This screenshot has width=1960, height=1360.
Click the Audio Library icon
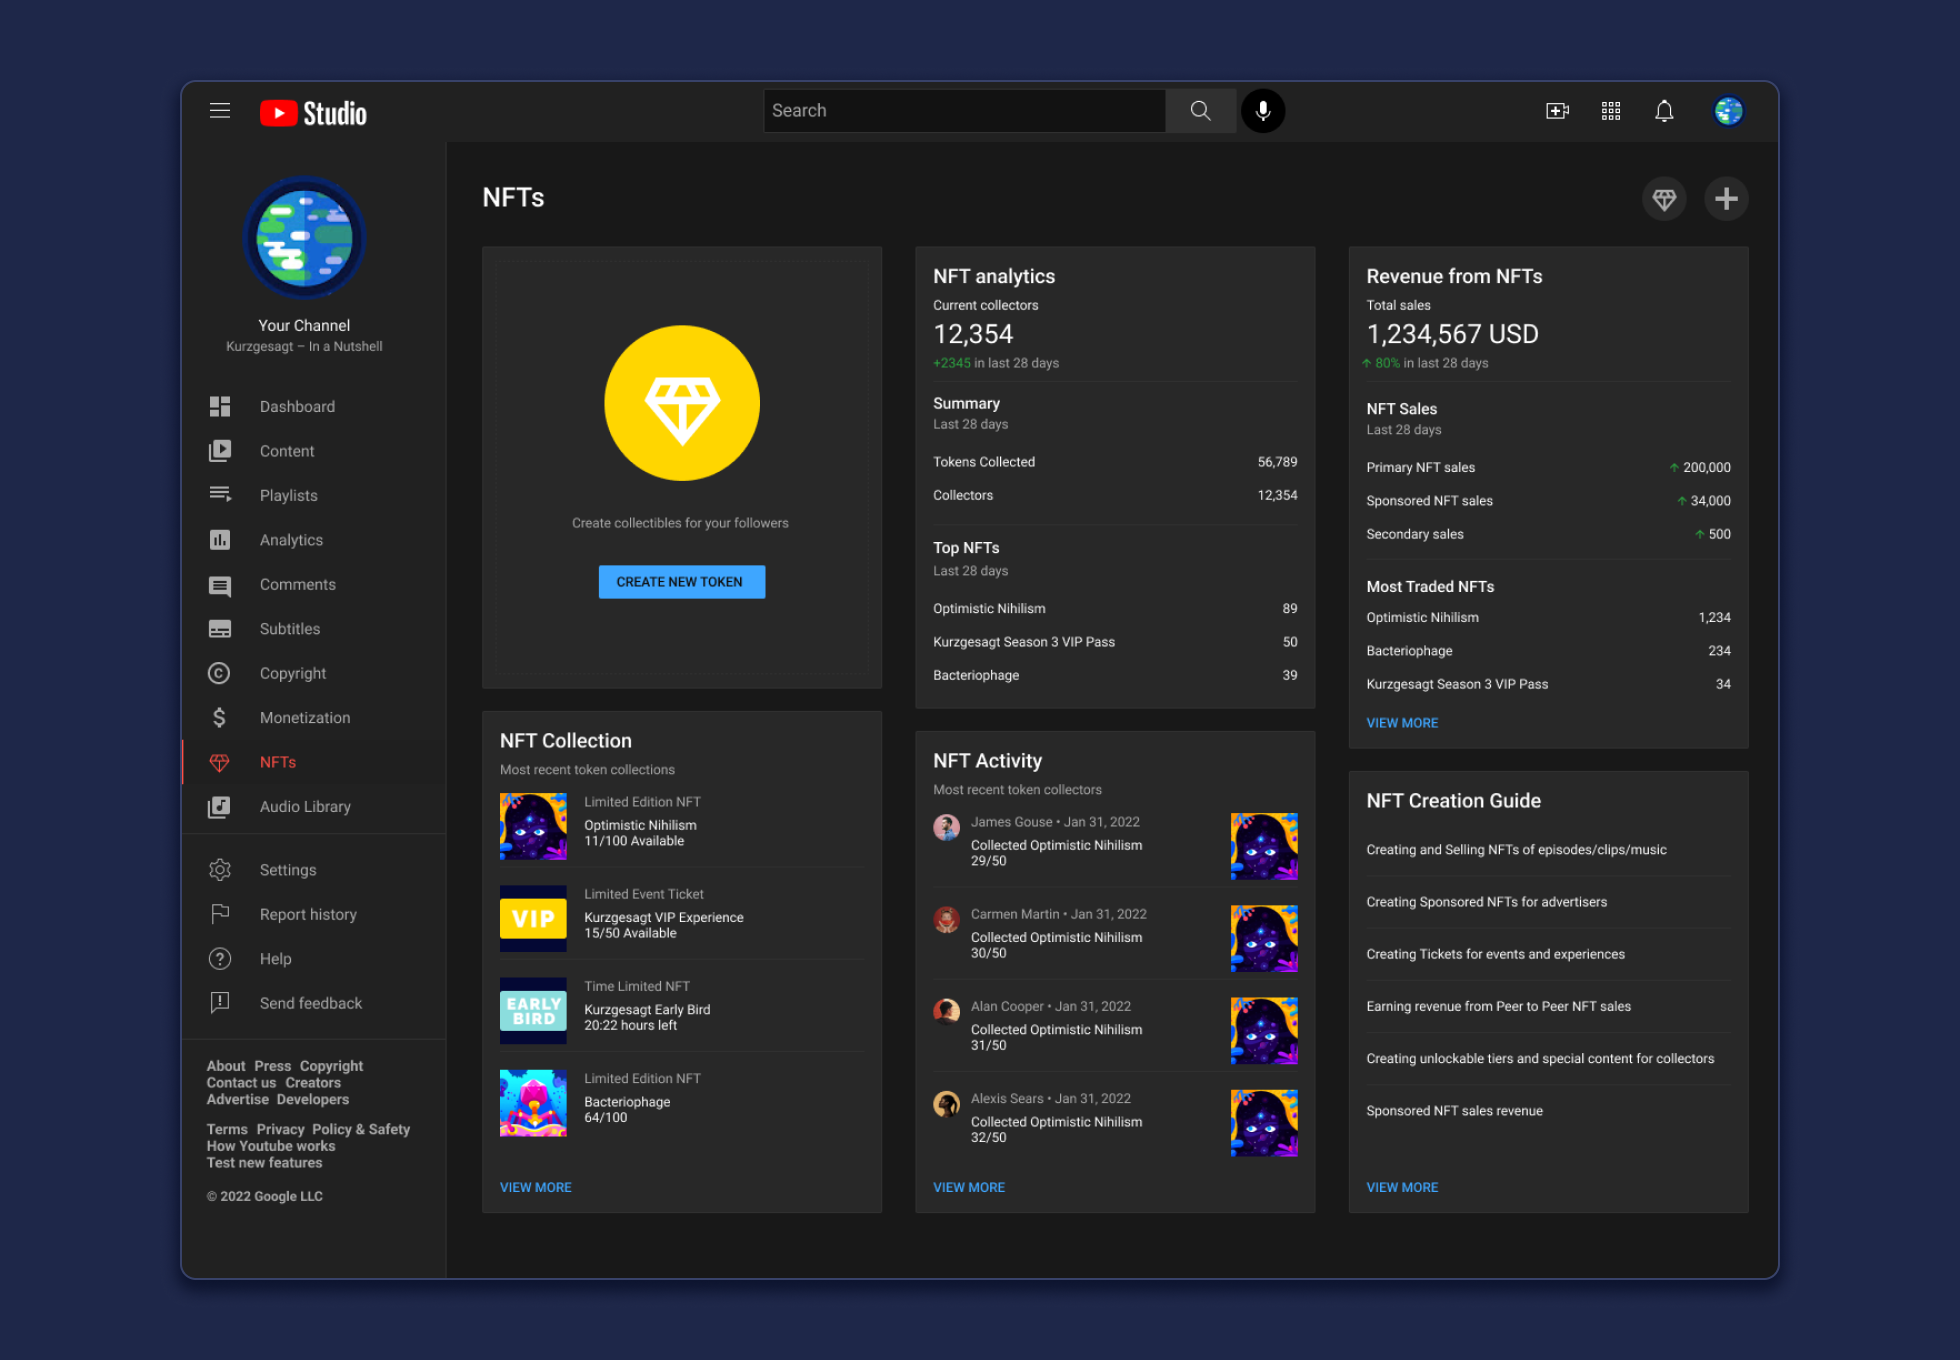219,807
